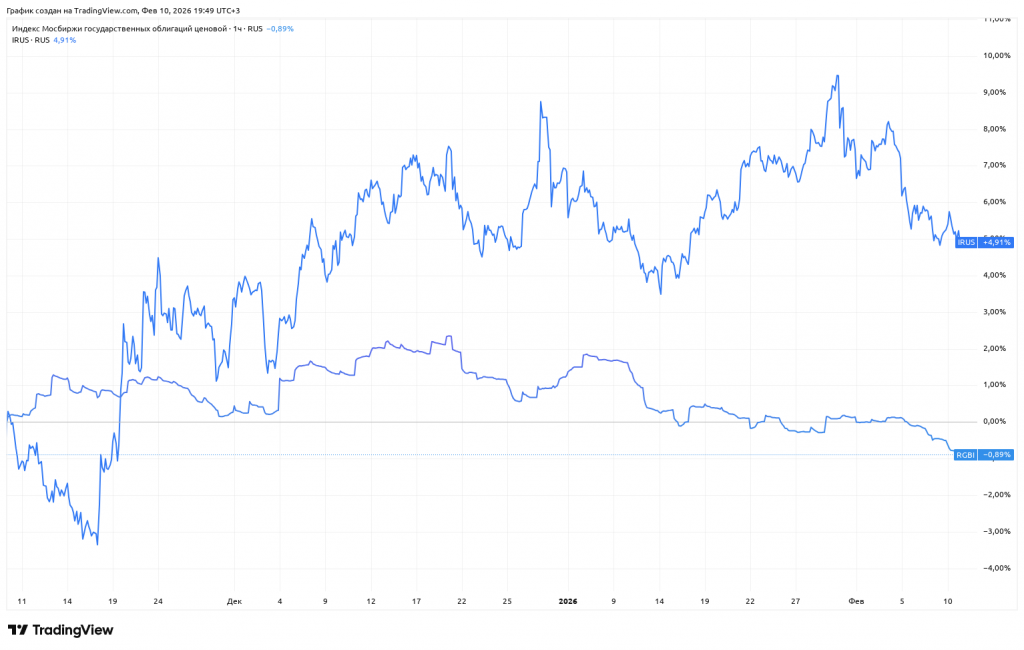This screenshot has height=650, width=1024.
Task: Click the 4,91% legend value
Action: point(65,40)
